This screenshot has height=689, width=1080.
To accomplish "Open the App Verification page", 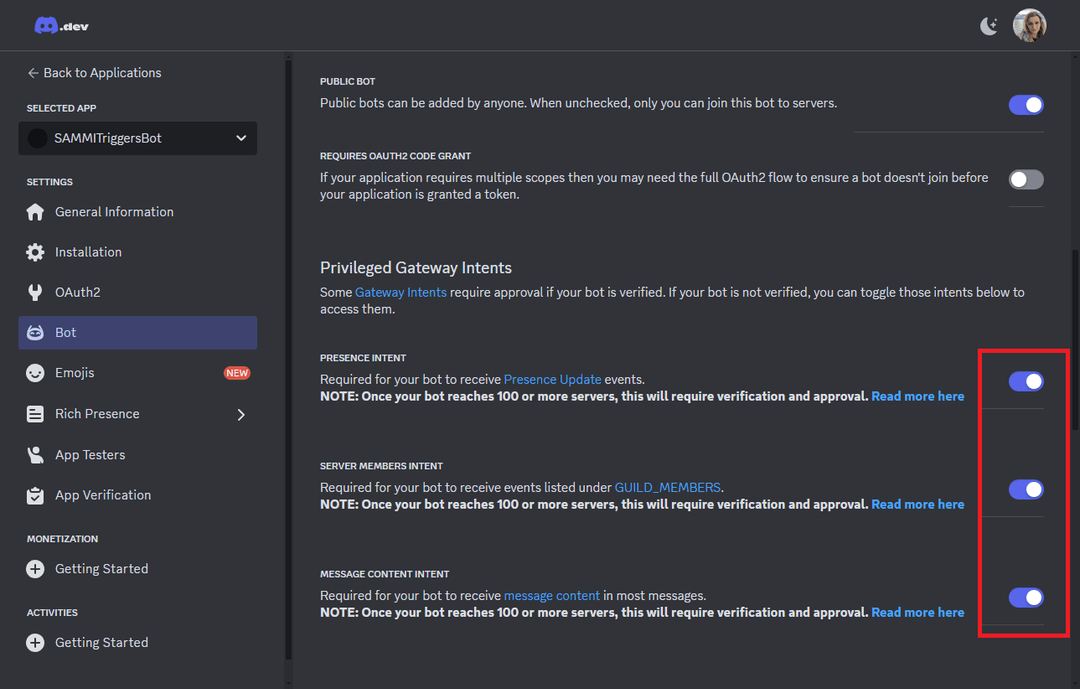I will pos(138,495).
